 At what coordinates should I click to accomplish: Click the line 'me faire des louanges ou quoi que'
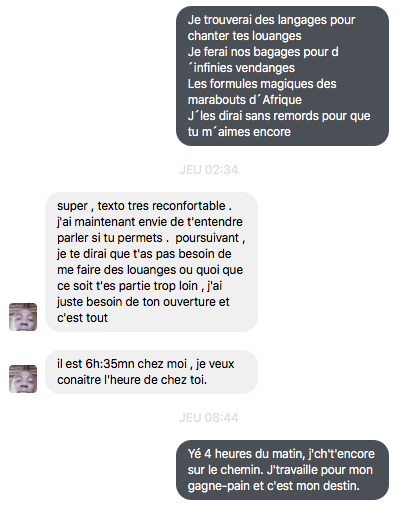150,270
